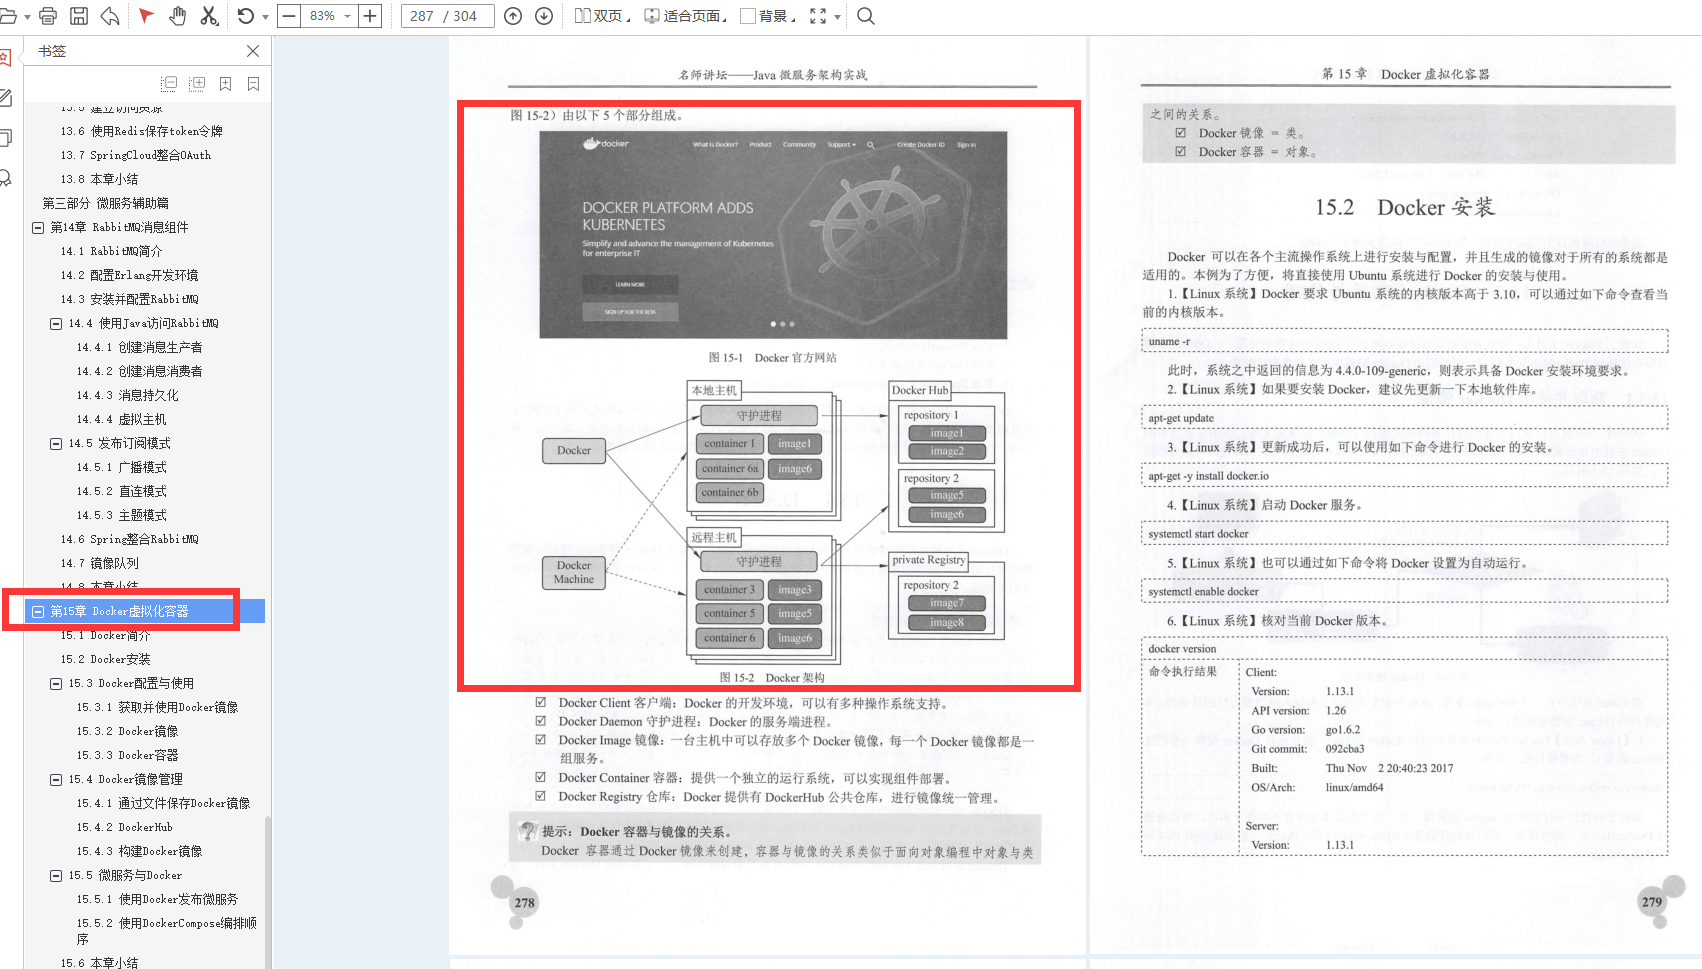Viewport: 1702px width, 969px height.
Task: Open bookmark 15.3.1 获取并使用Docker镜像
Action: click(157, 707)
